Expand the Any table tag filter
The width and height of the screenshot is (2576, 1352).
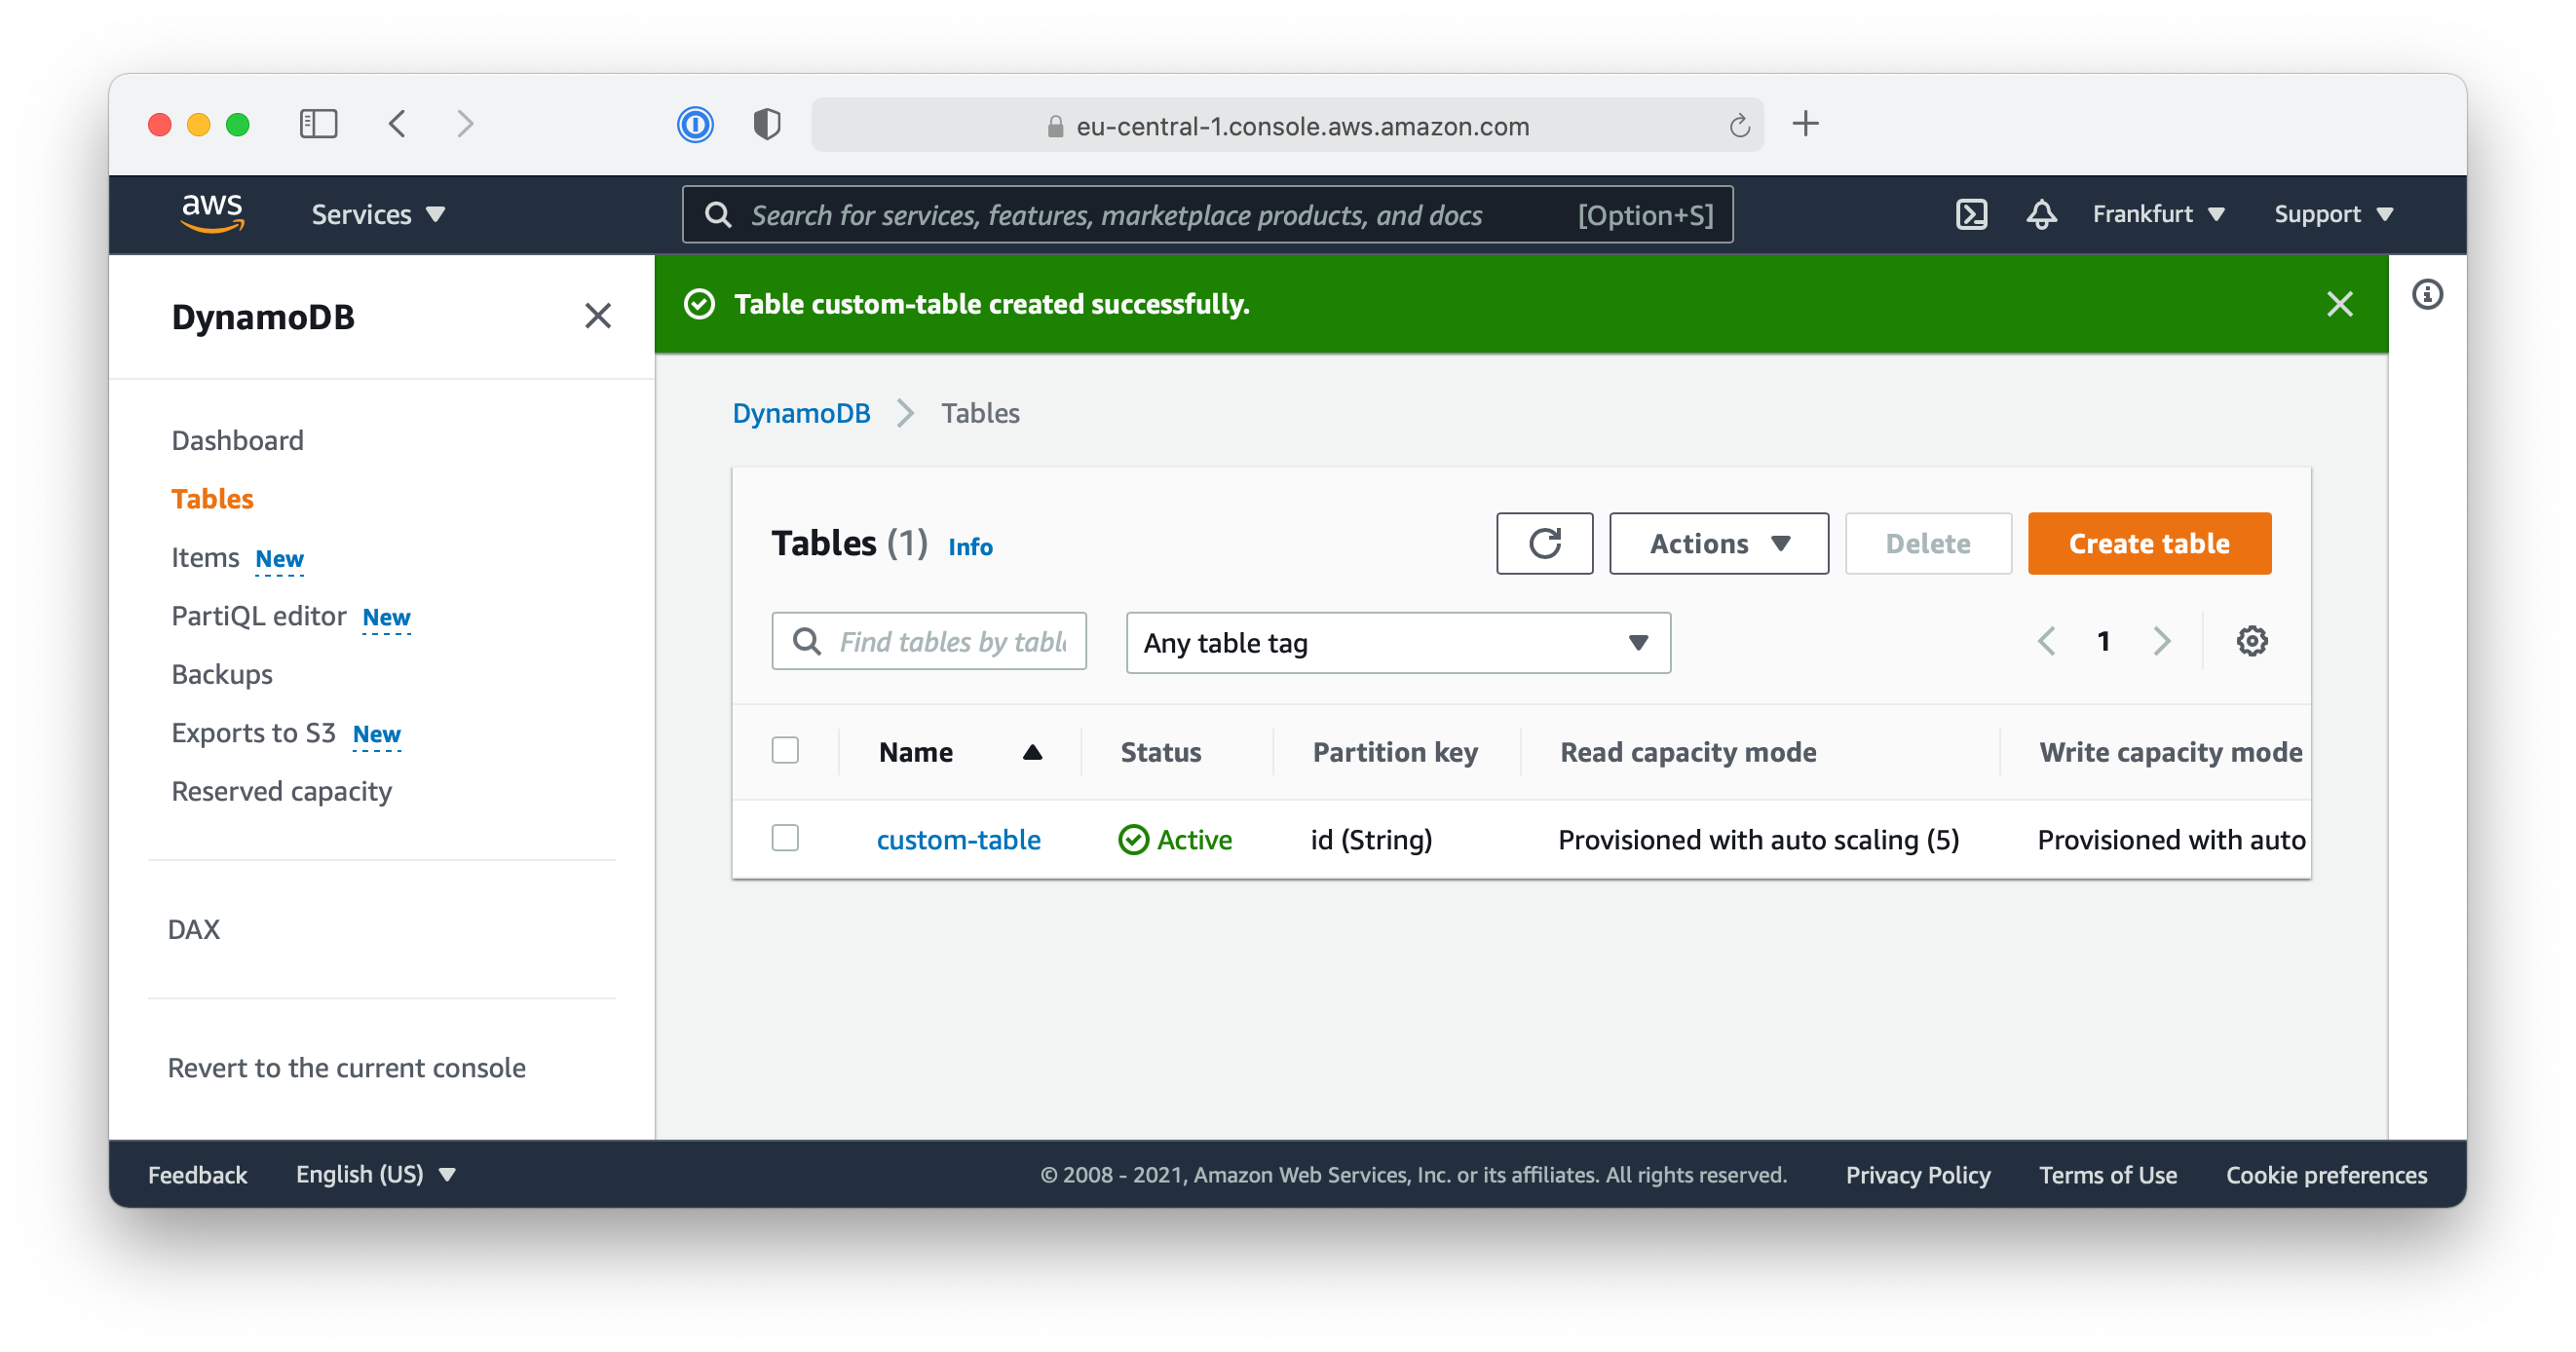pos(1397,643)
